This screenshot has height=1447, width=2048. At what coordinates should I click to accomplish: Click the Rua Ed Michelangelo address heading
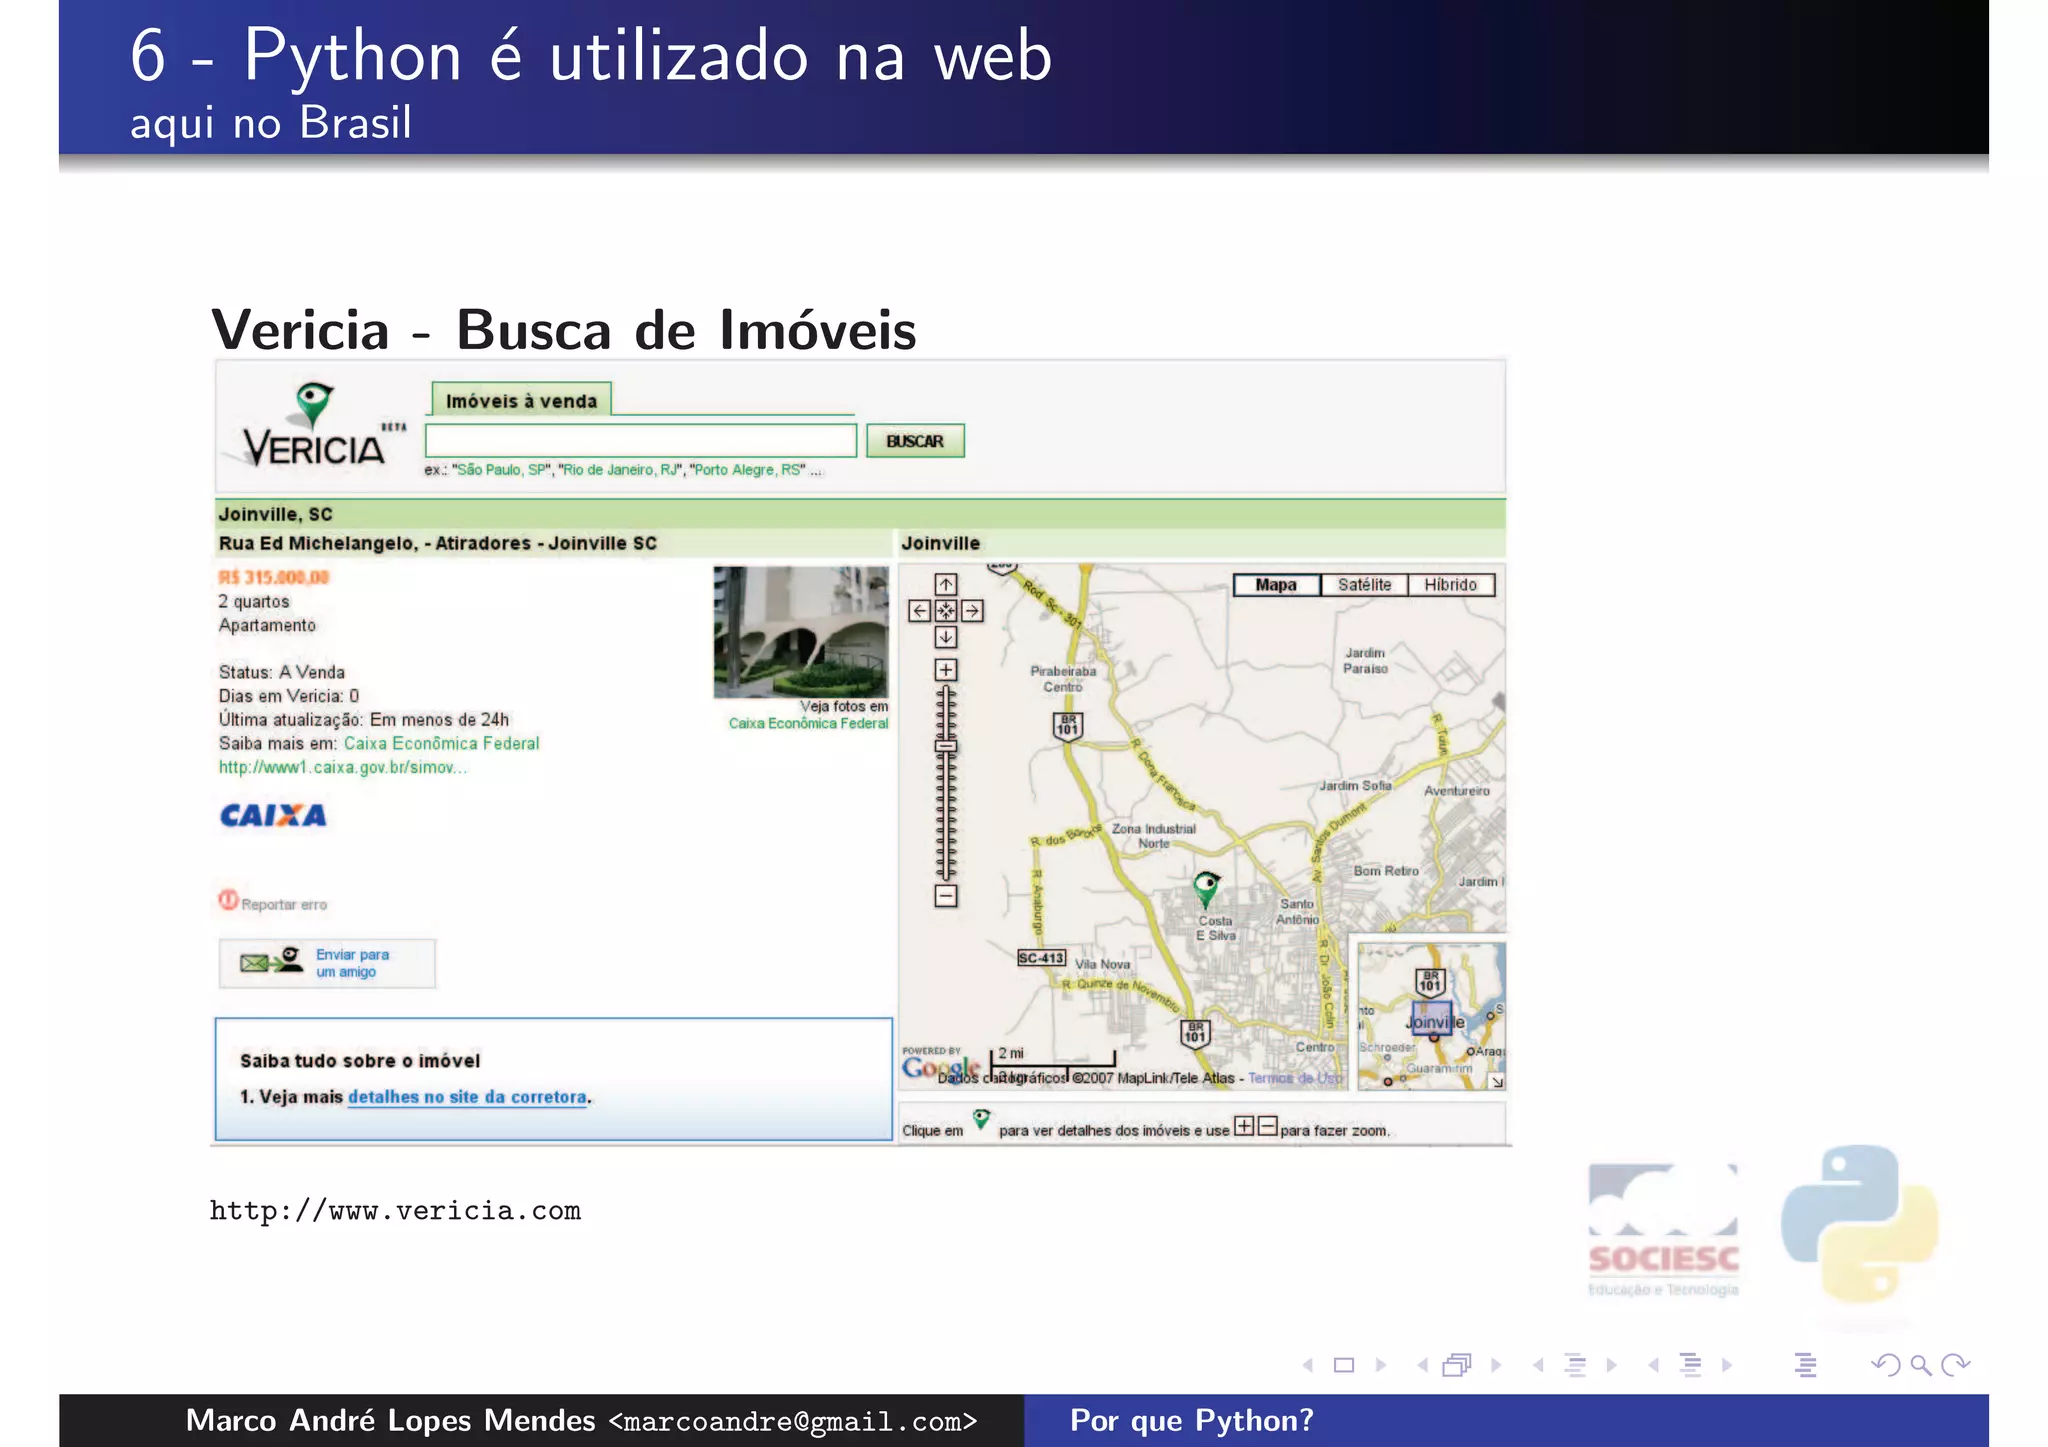[438, 543]
